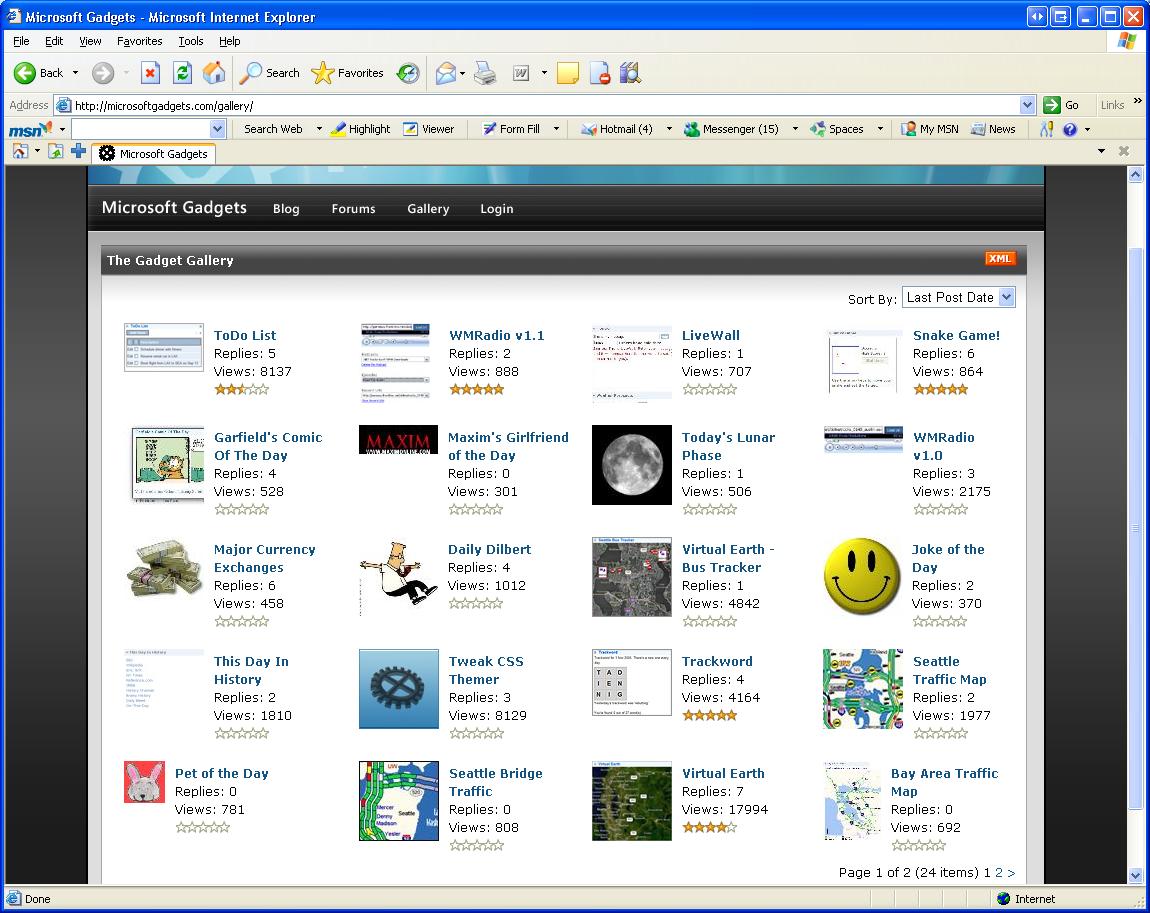Click the Mail envelope icon

[x=445, y=73]
